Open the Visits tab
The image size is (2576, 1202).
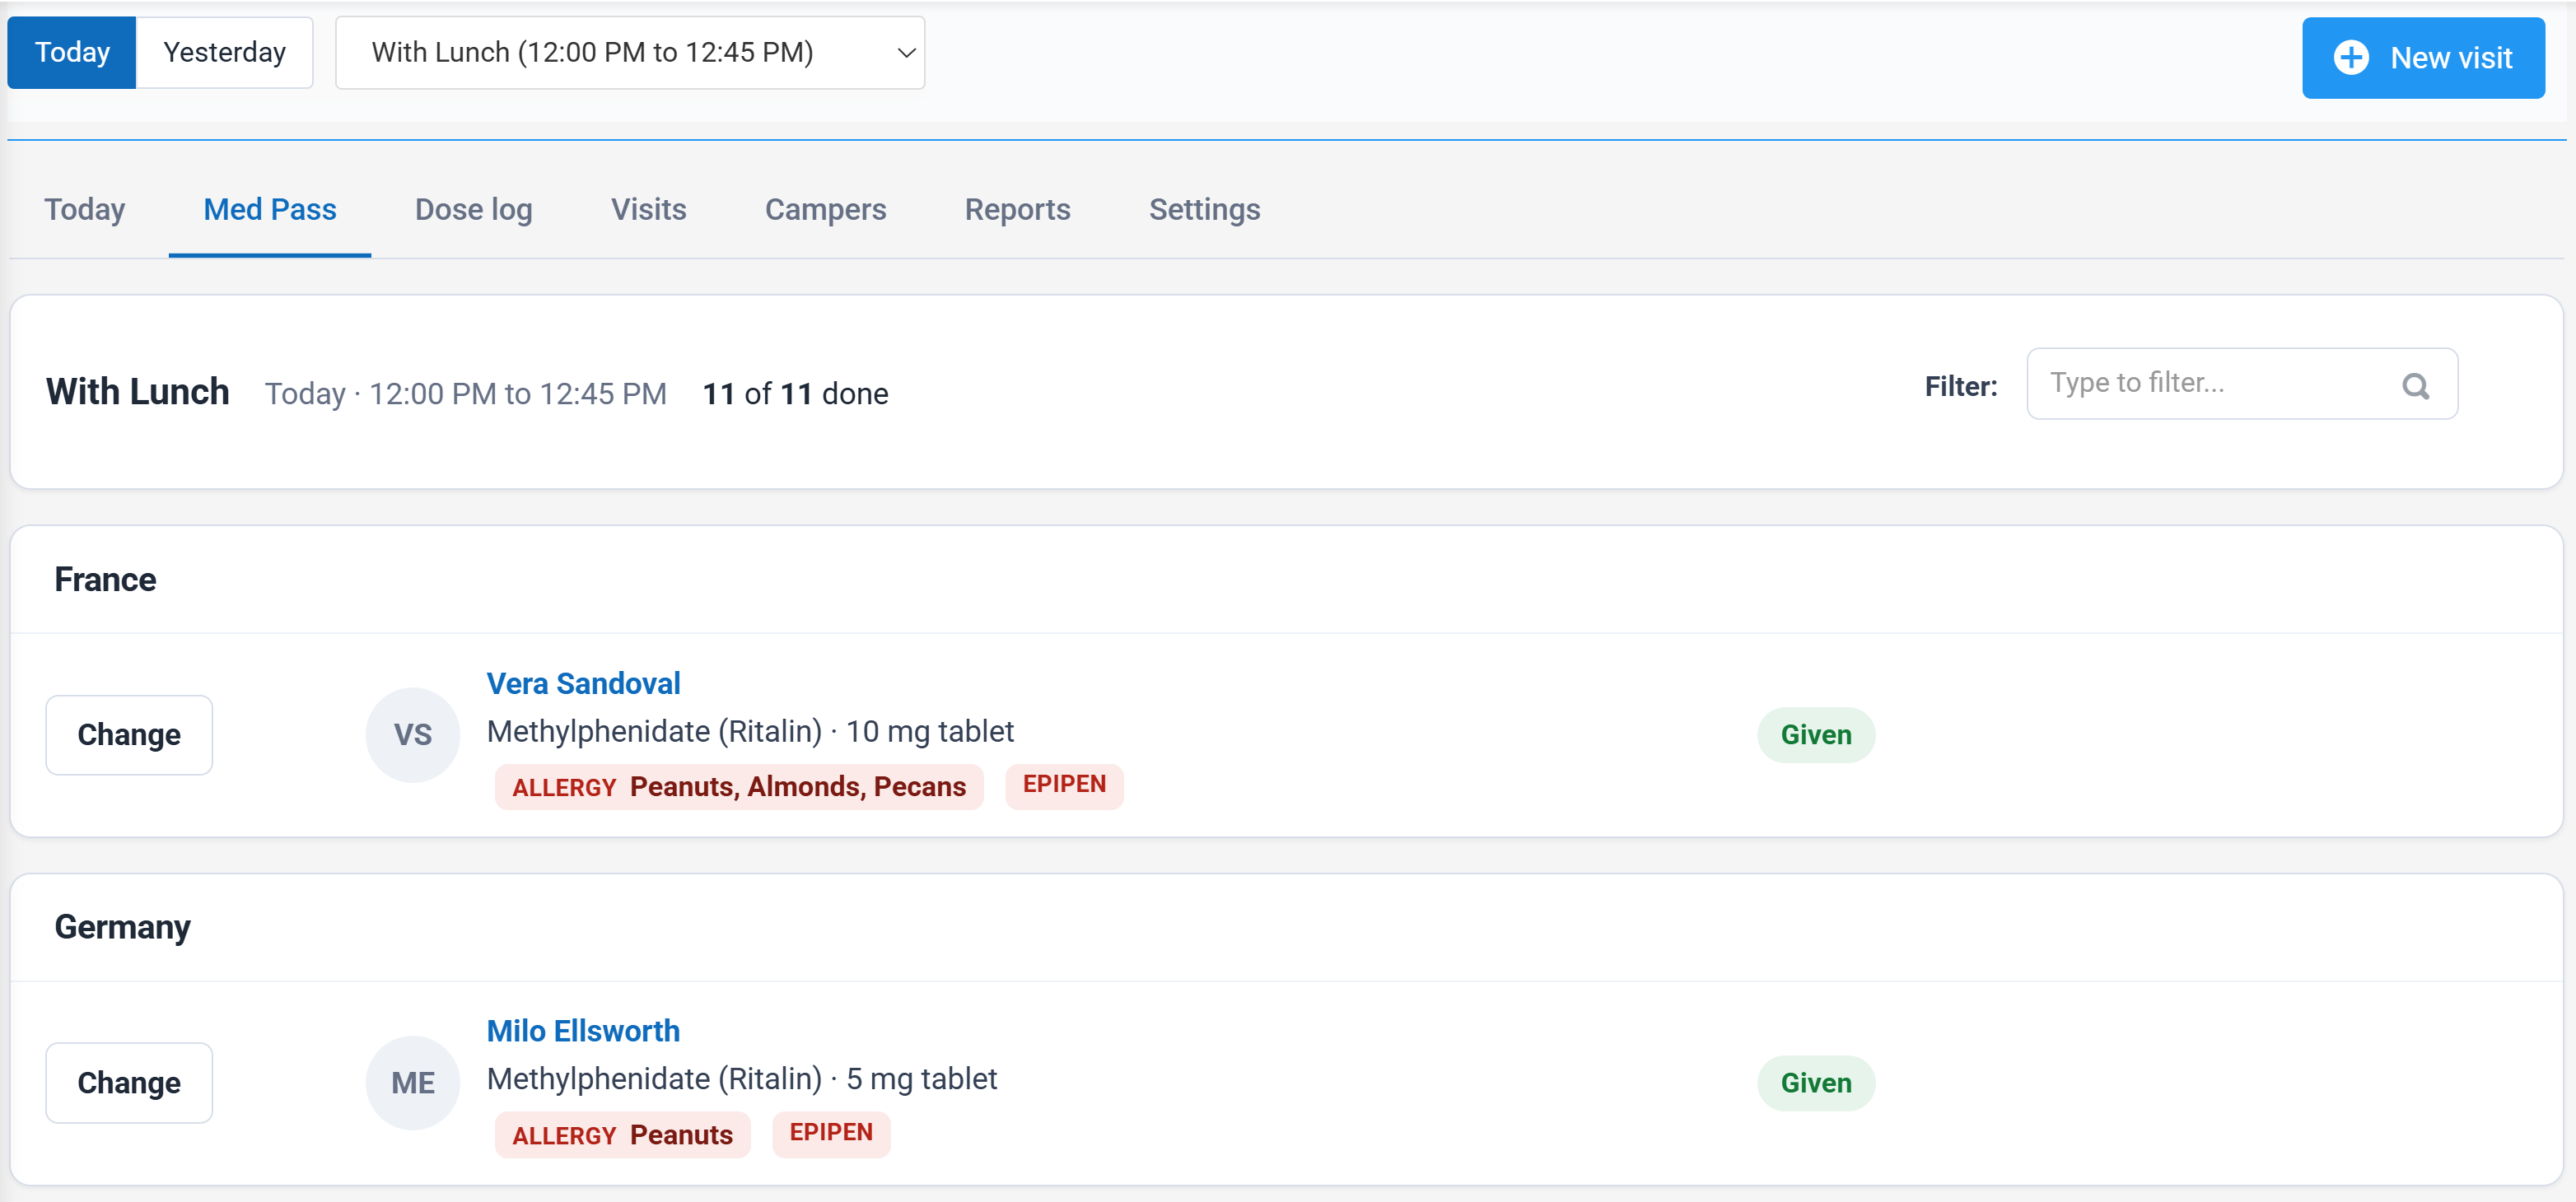pos(649,210)
